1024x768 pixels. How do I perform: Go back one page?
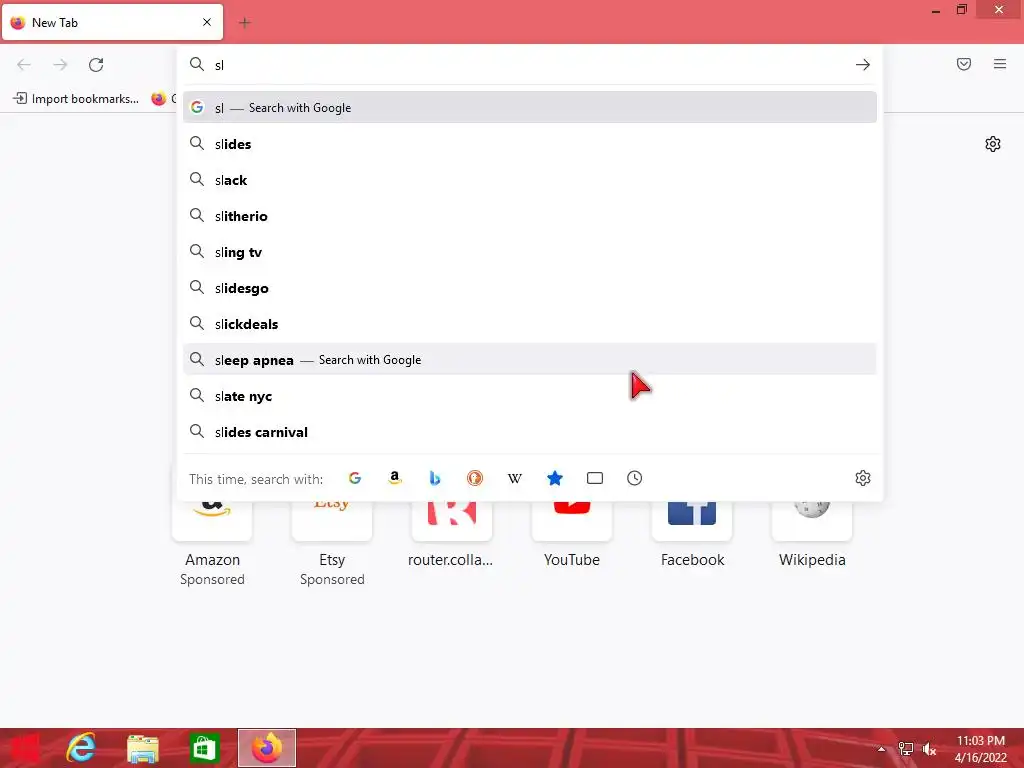tap(24, 65)
